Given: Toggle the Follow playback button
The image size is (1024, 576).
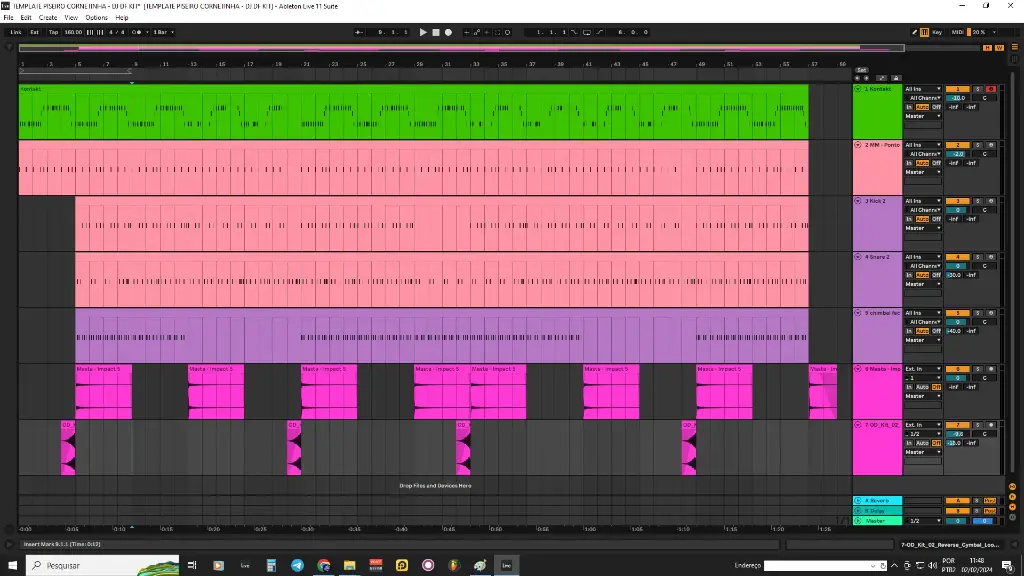Looking at the screenshot, I should click(359, 32).
